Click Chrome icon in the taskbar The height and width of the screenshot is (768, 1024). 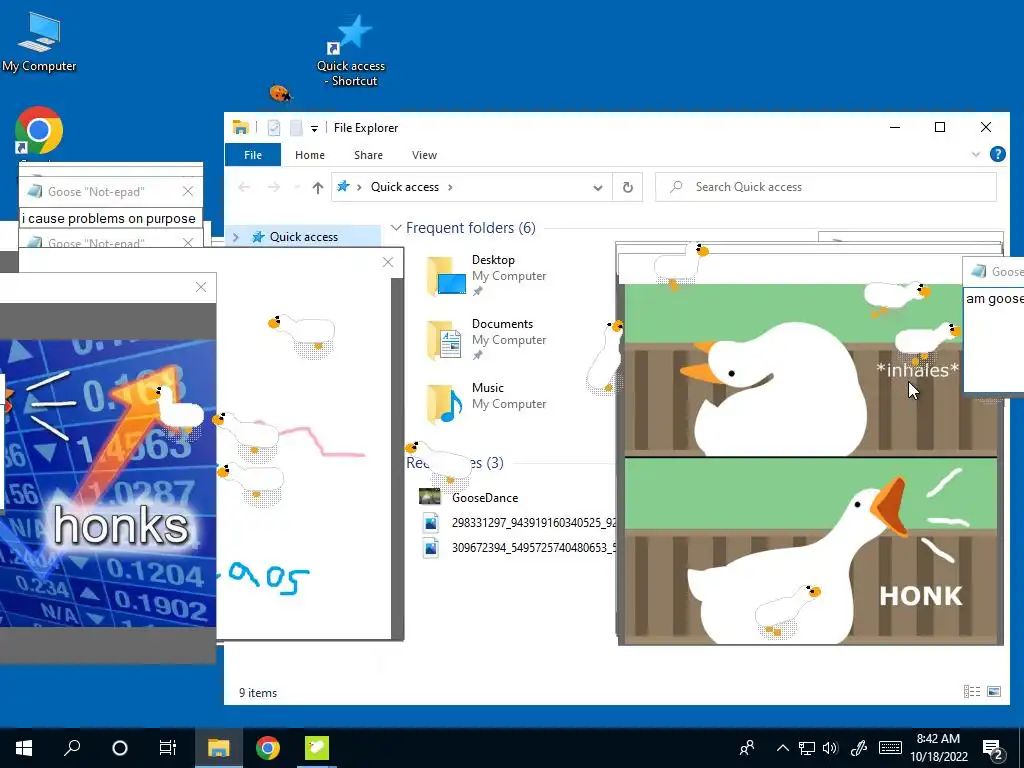[x=268, y=748]
